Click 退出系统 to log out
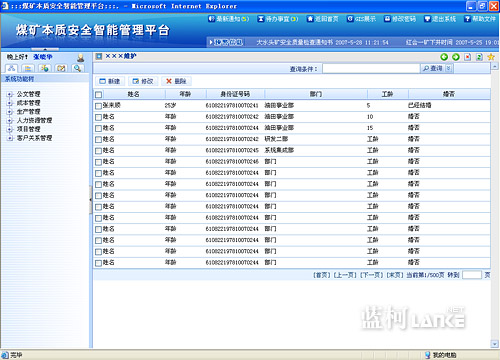Screen dimensions: 500x360 [x=440, y=19]
